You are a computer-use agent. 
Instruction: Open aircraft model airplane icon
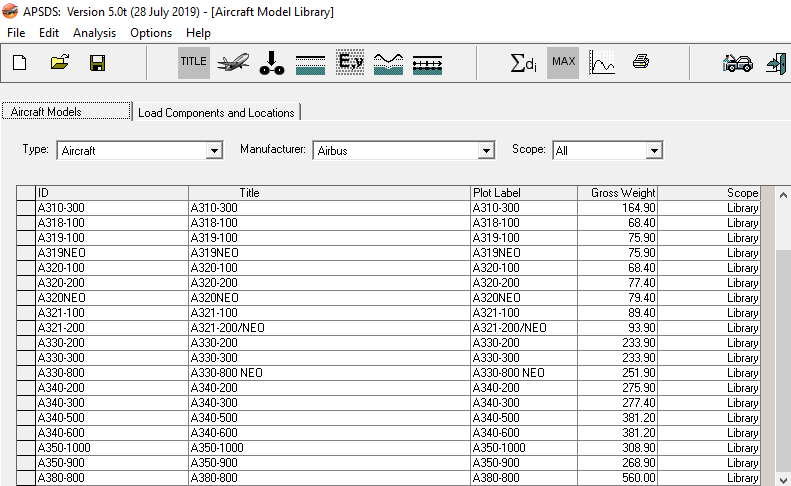point(233,63)
